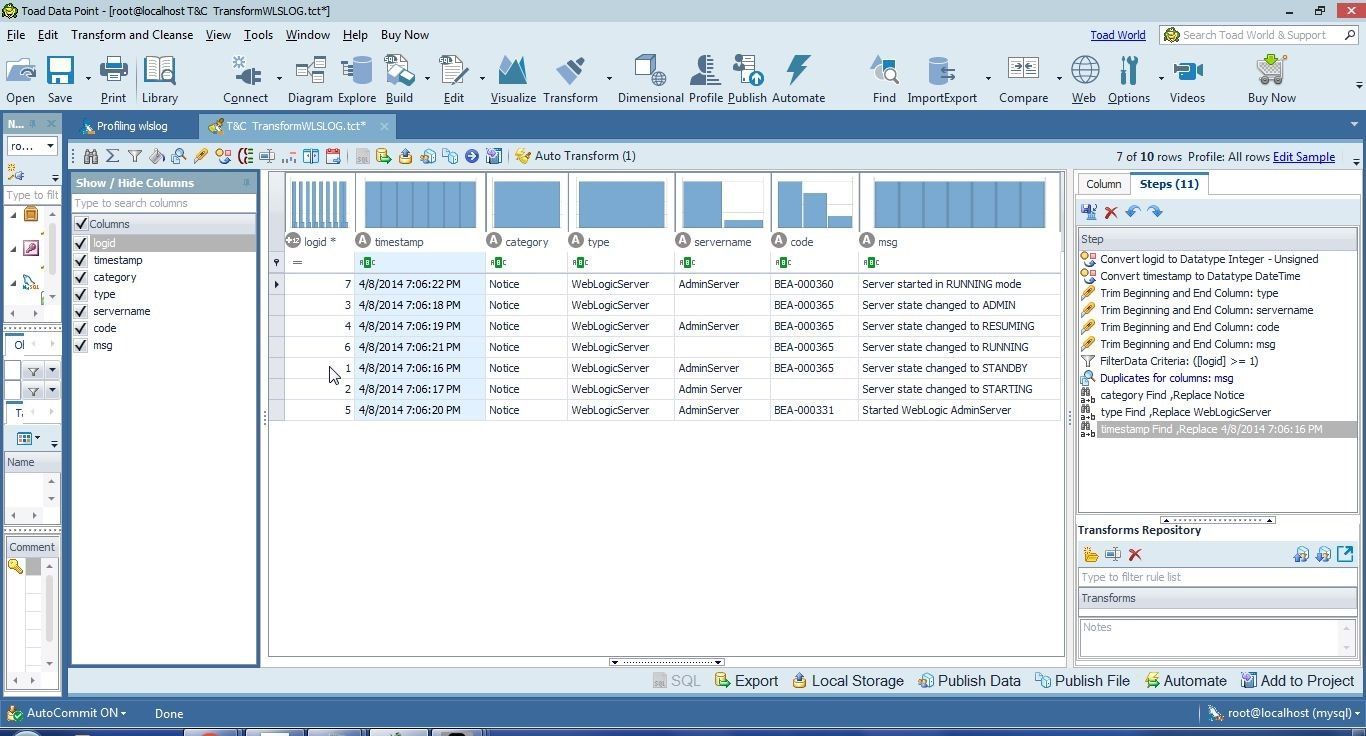The width and height of the screenshot is (1366, 736).
Task: Uncheck the msg column checkbox
Action: click(81, 345)
